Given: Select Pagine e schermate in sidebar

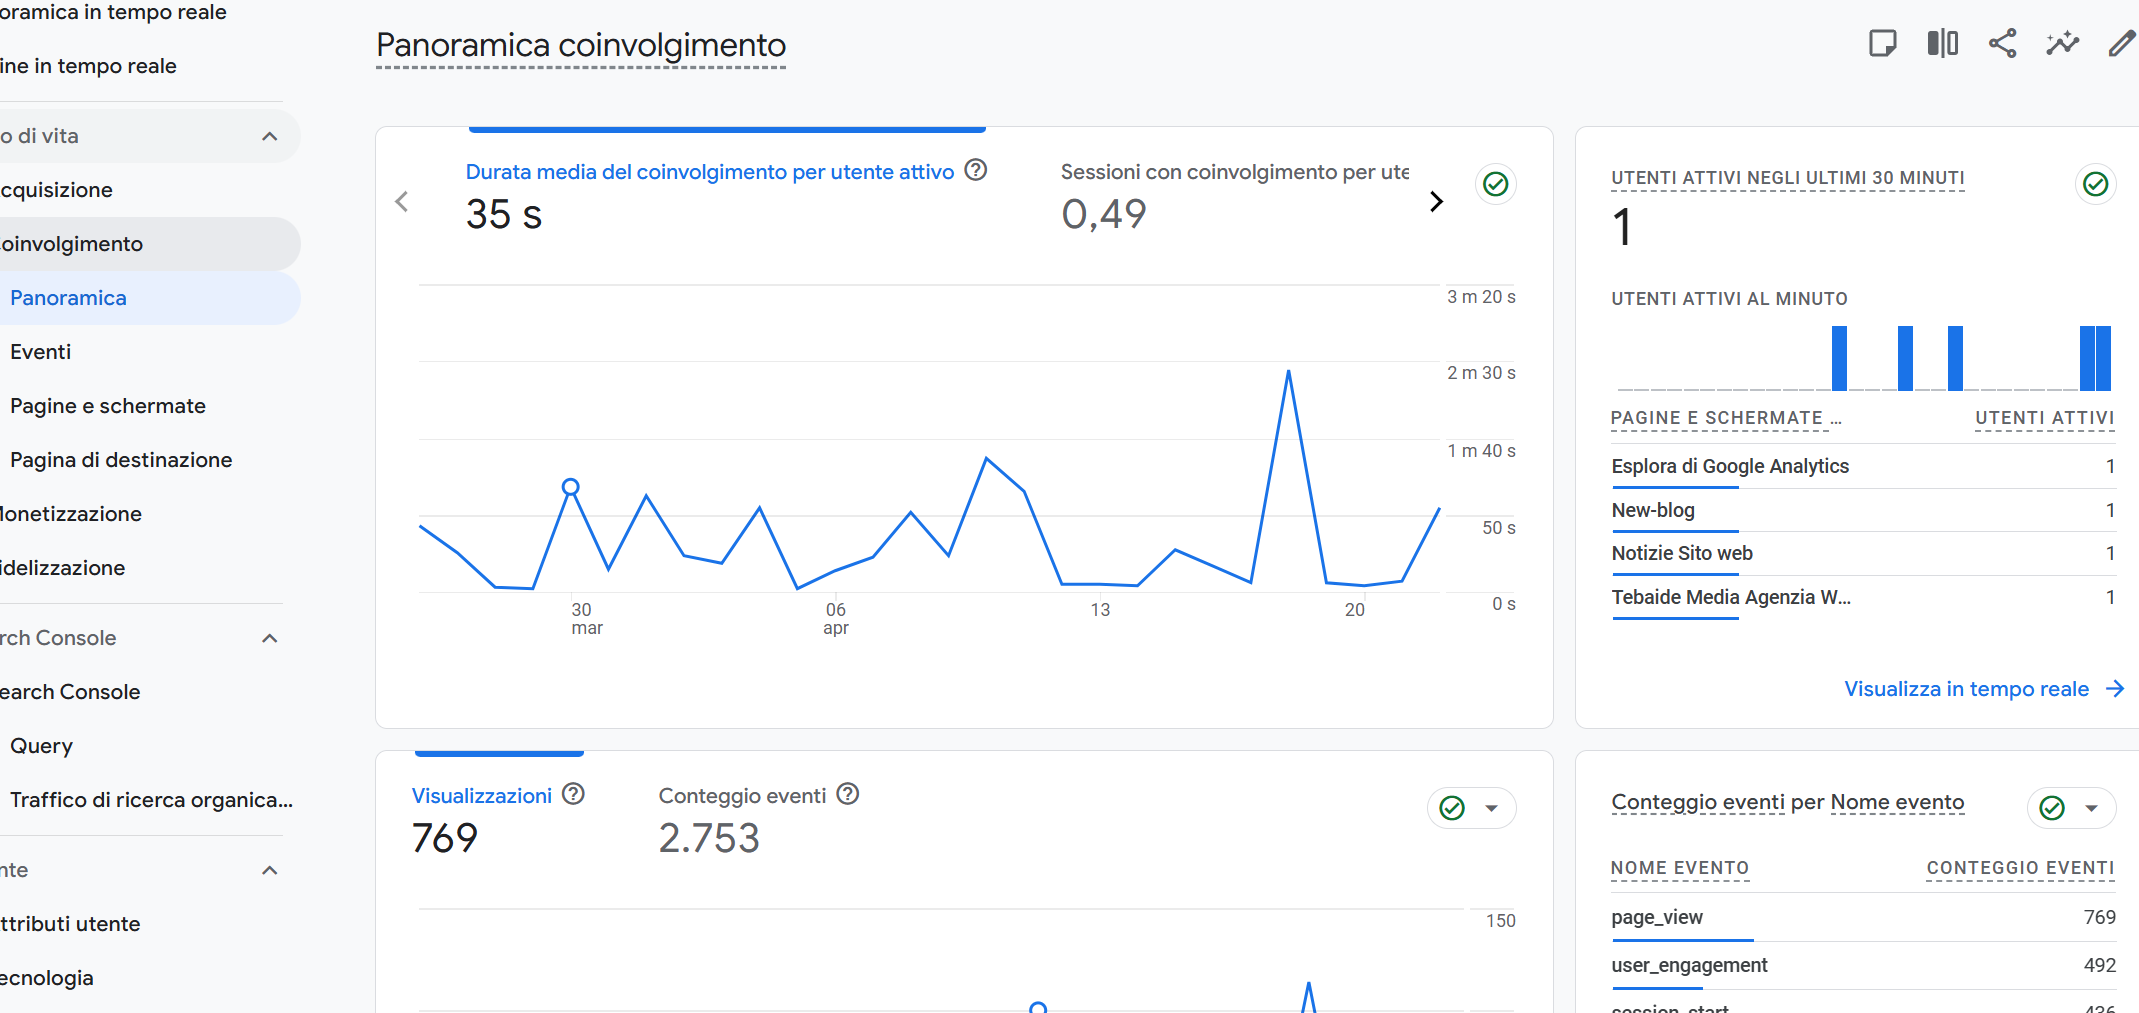Looking at the screenshot, I should point(108,406).
